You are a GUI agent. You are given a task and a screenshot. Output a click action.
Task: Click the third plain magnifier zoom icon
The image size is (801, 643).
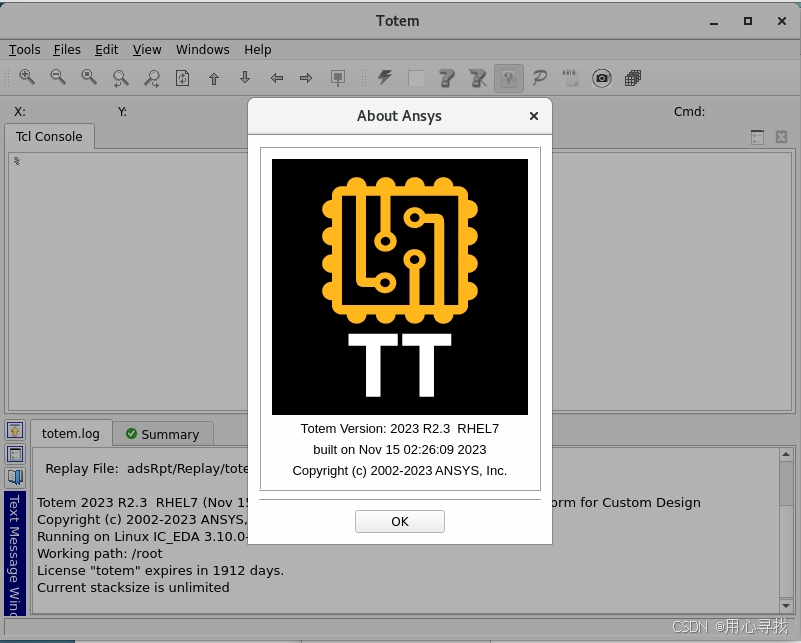click(89, 78)
